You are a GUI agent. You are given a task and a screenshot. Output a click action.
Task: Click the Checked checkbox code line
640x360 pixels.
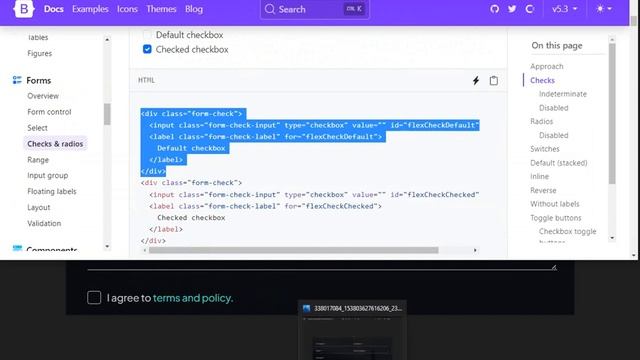191,218
